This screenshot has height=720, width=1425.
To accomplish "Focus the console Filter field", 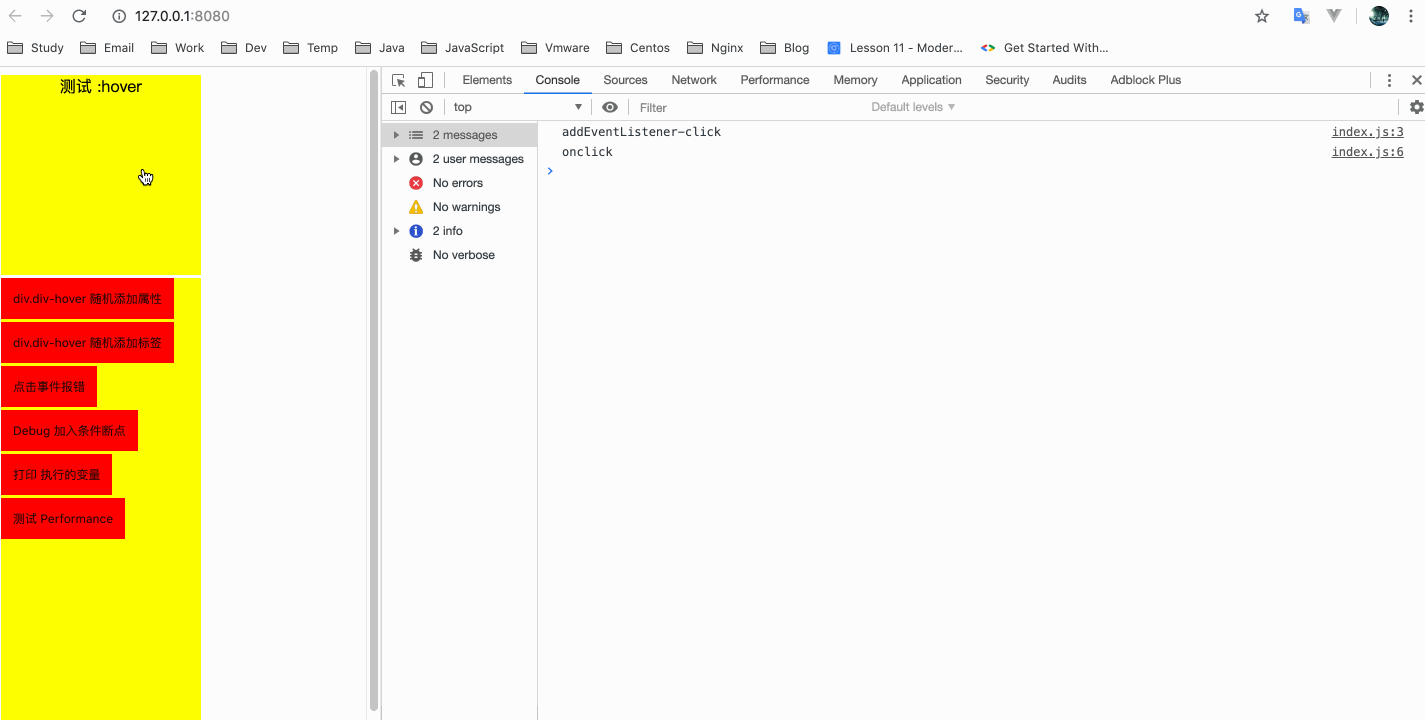I will [750, 107].
